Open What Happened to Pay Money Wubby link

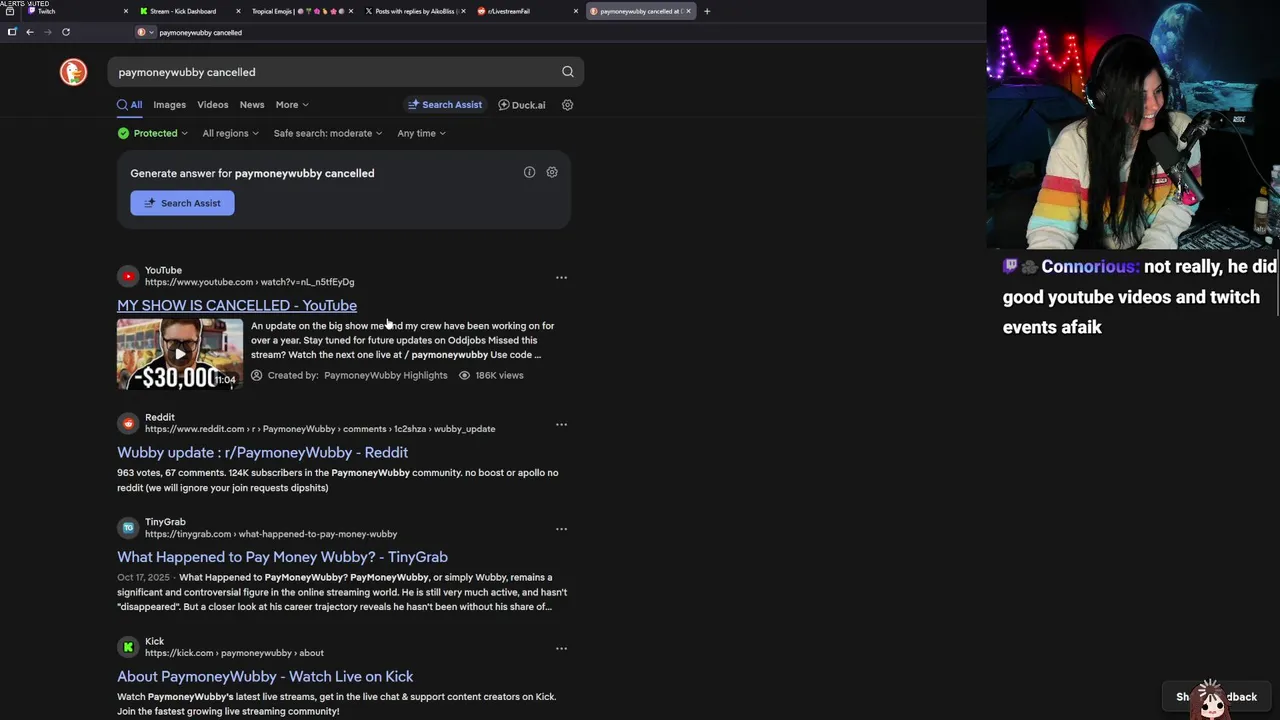tap(282, 557)
